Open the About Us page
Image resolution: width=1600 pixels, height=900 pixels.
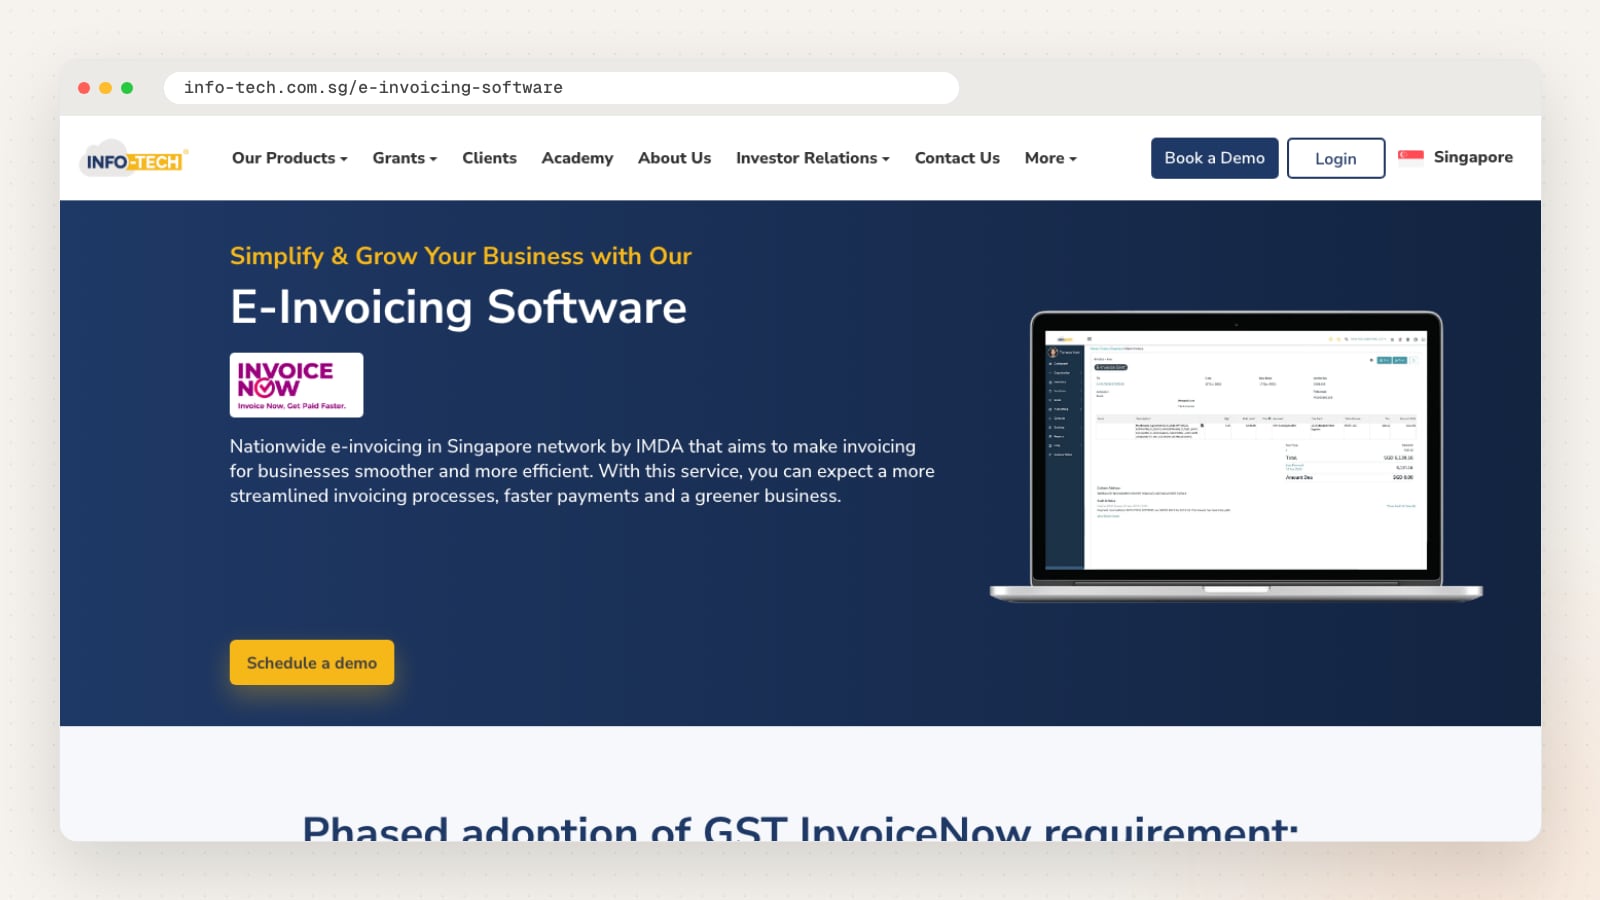click(x=675, y=158)
